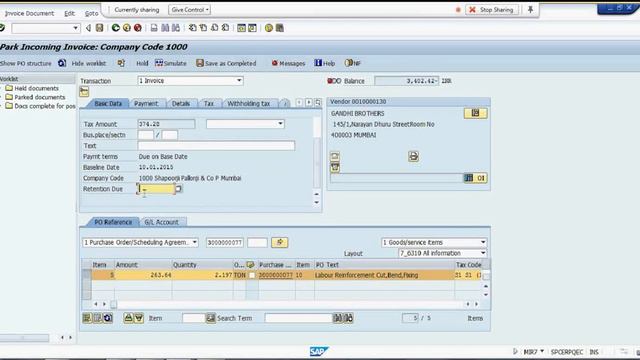Viewport: 640px width, 360px height.
Task: Click the Hide worklist button
Action: (89, 63)
